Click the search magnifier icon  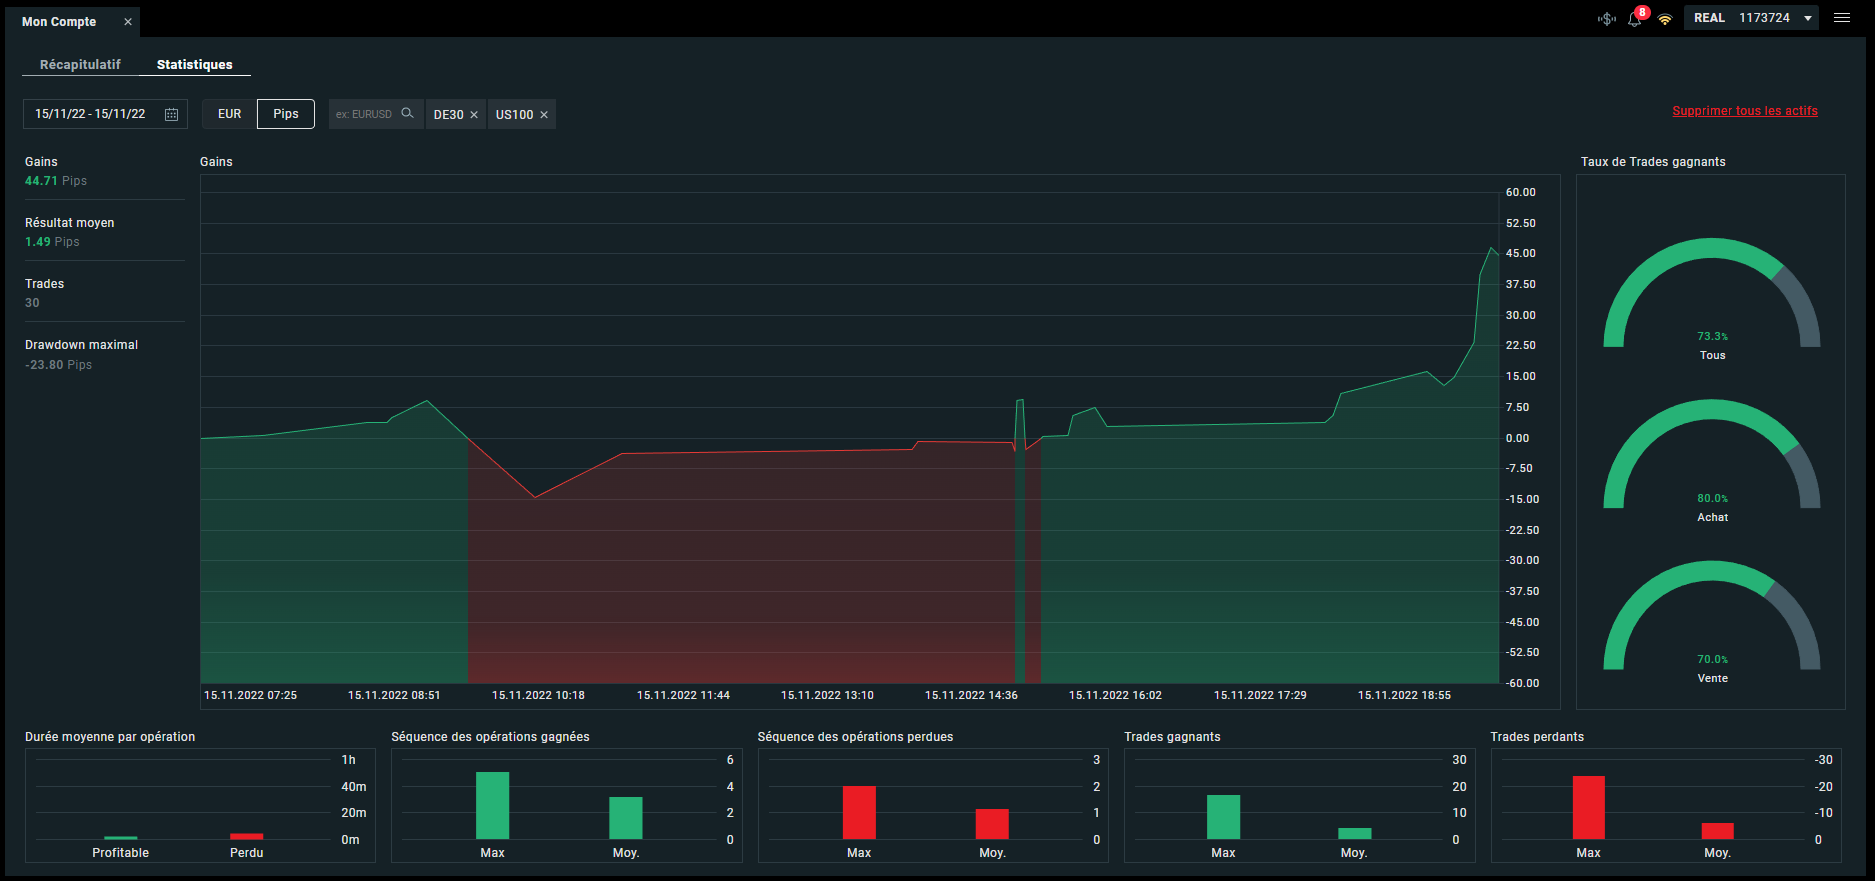click(x=407, y=113)
